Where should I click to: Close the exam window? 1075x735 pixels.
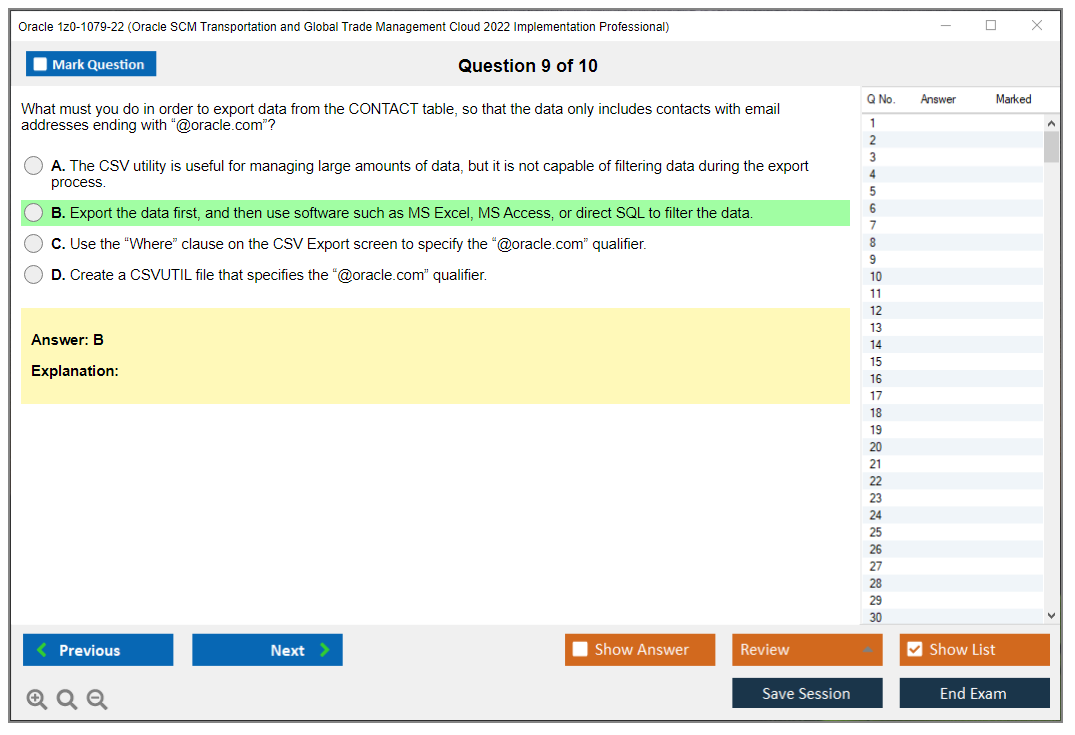tap(1037, 26)
